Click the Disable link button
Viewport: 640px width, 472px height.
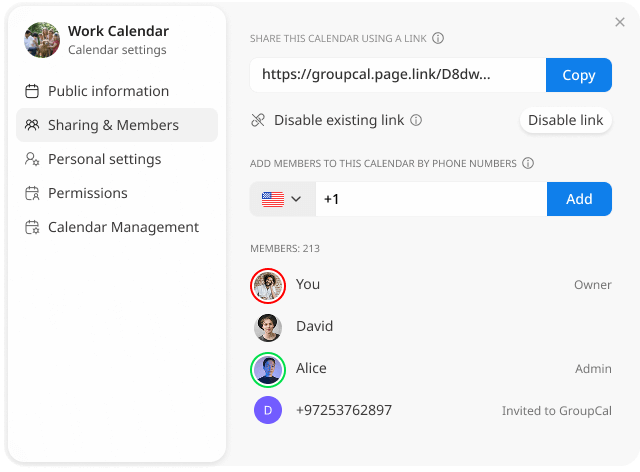pyautogui.click(x=566, y=120)
